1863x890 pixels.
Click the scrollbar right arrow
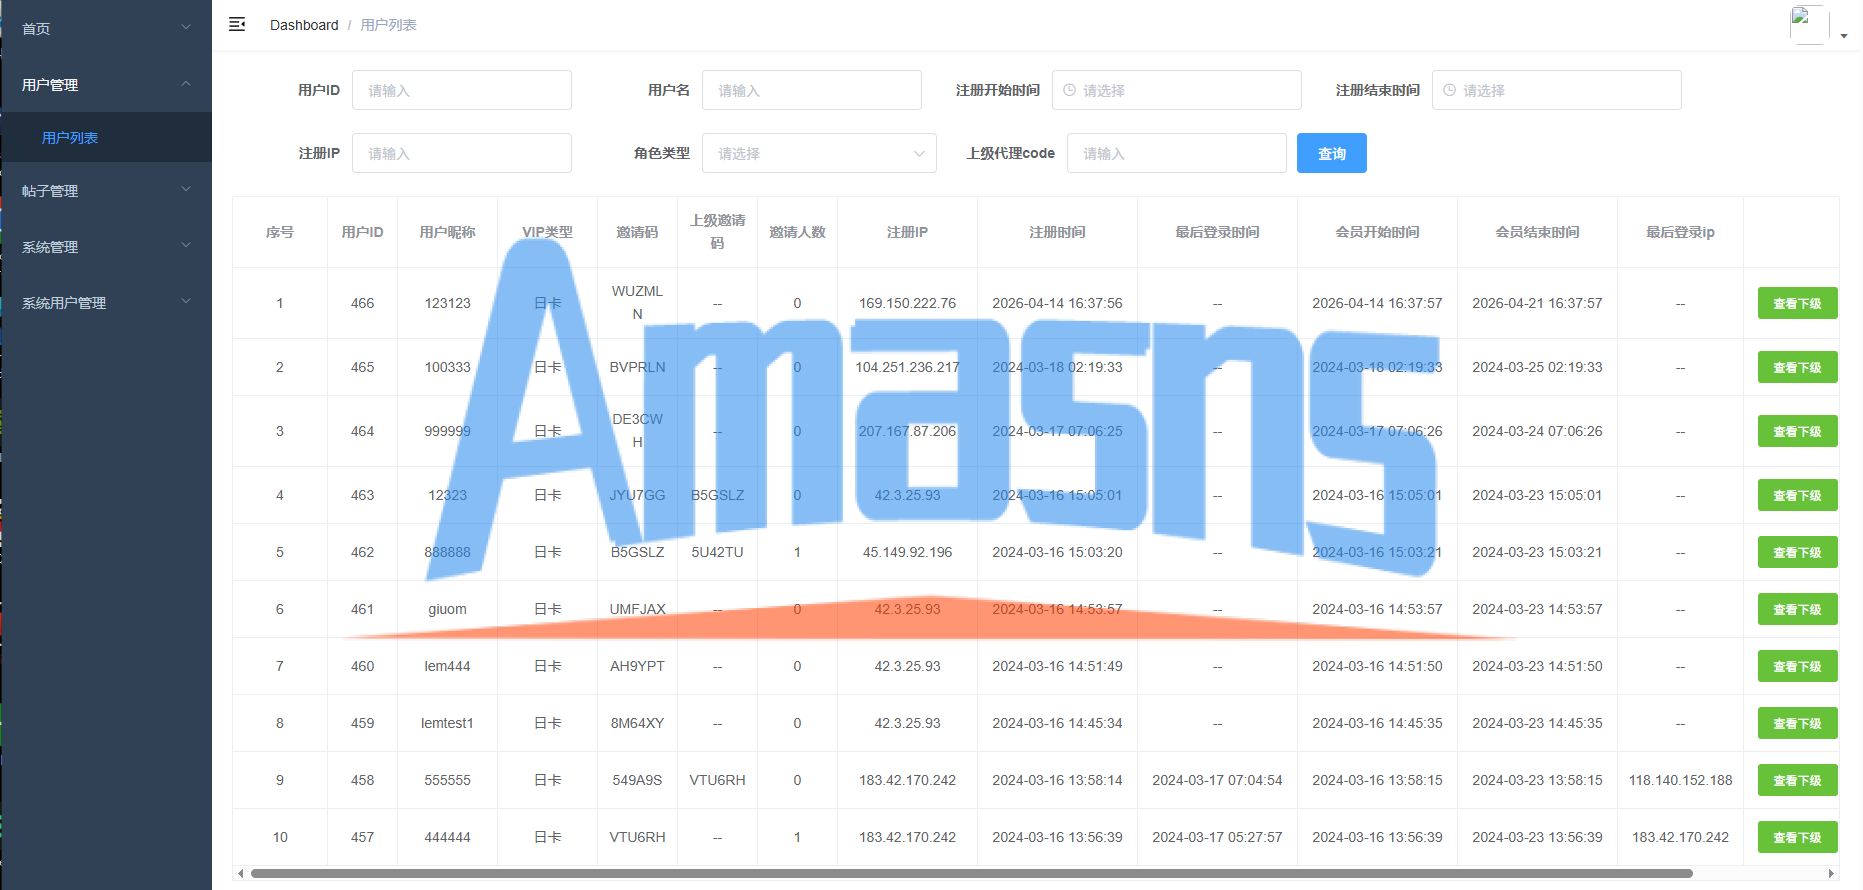coord(1831,873)
